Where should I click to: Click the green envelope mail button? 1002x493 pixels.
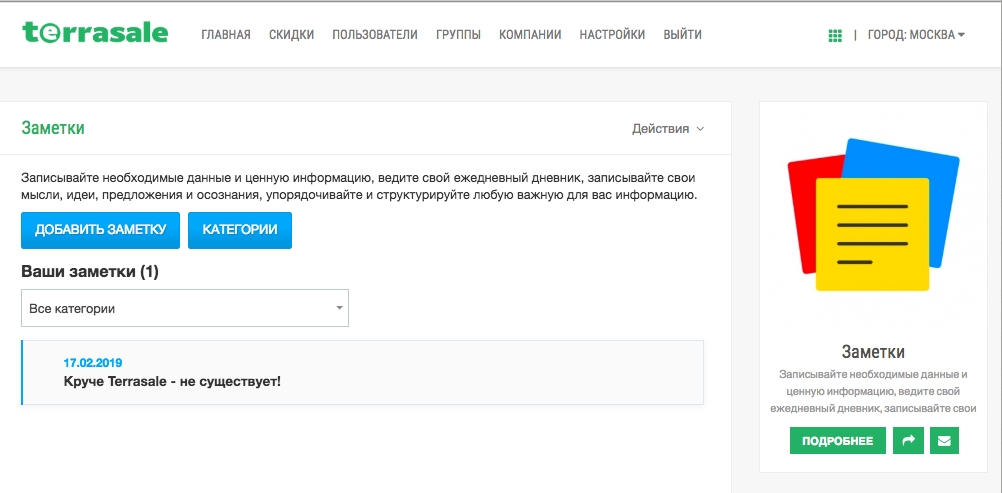tap(944, 441)
